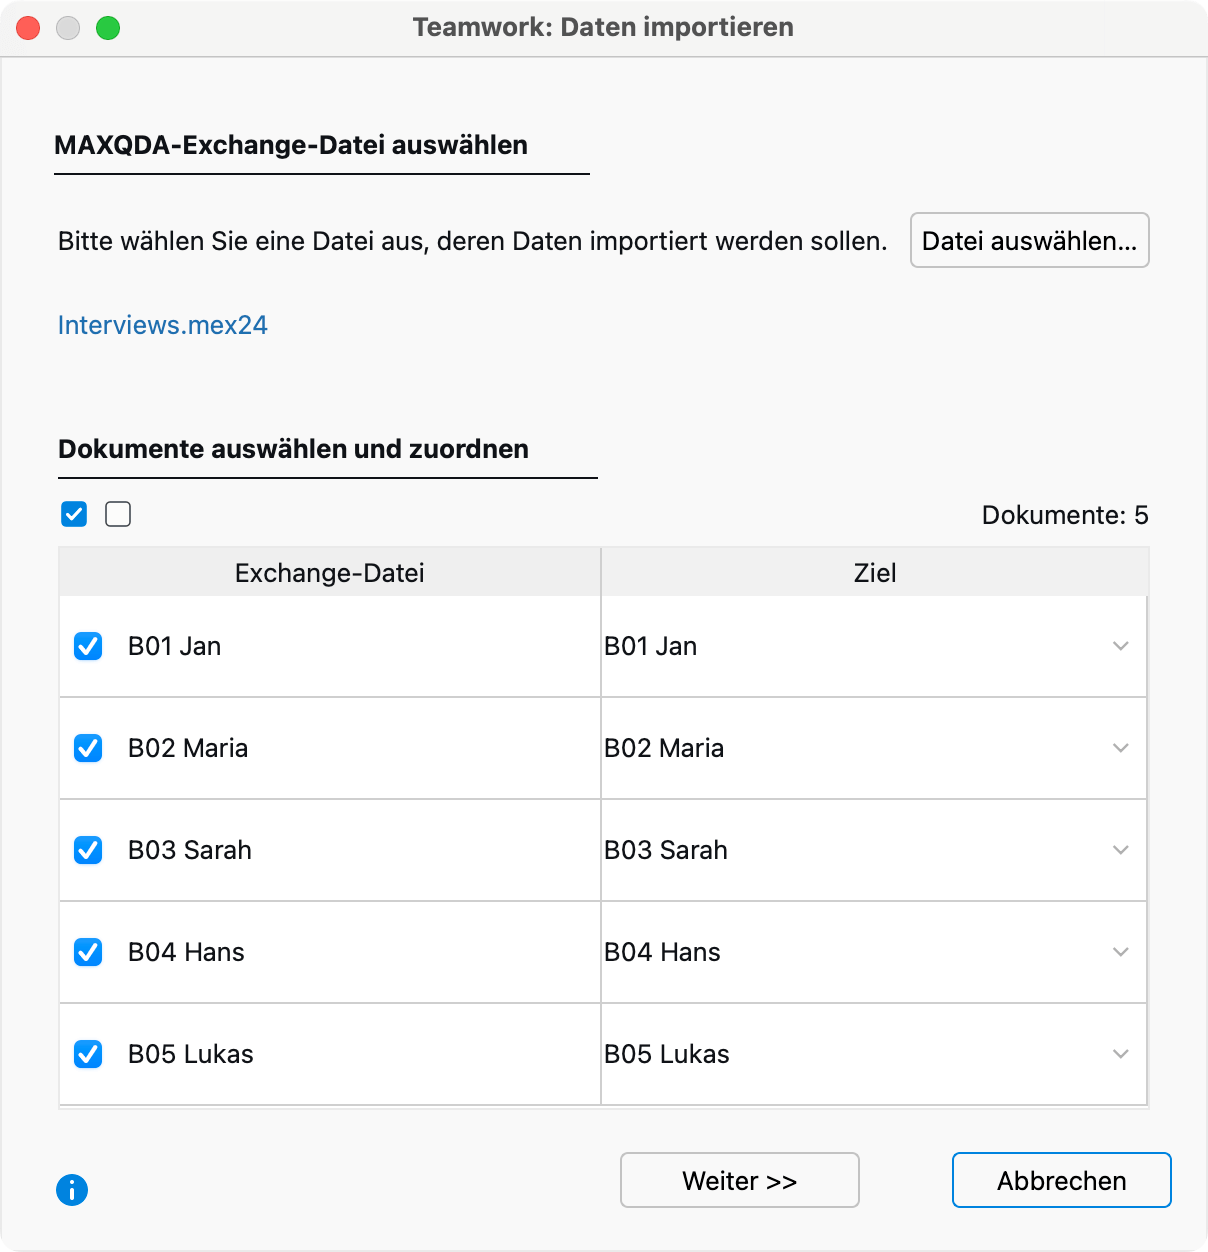The image size is (1208, 1252).
Task: Uncheck the B01 Jan document checkbox
Action: tap(88, 646)
